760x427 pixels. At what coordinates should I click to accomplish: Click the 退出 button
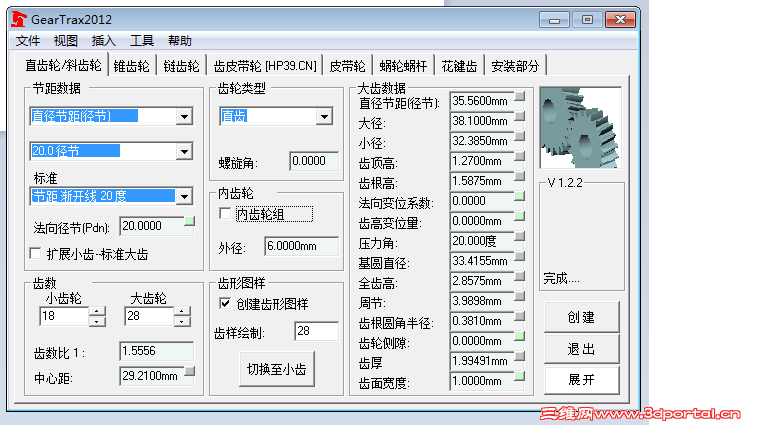581,348
